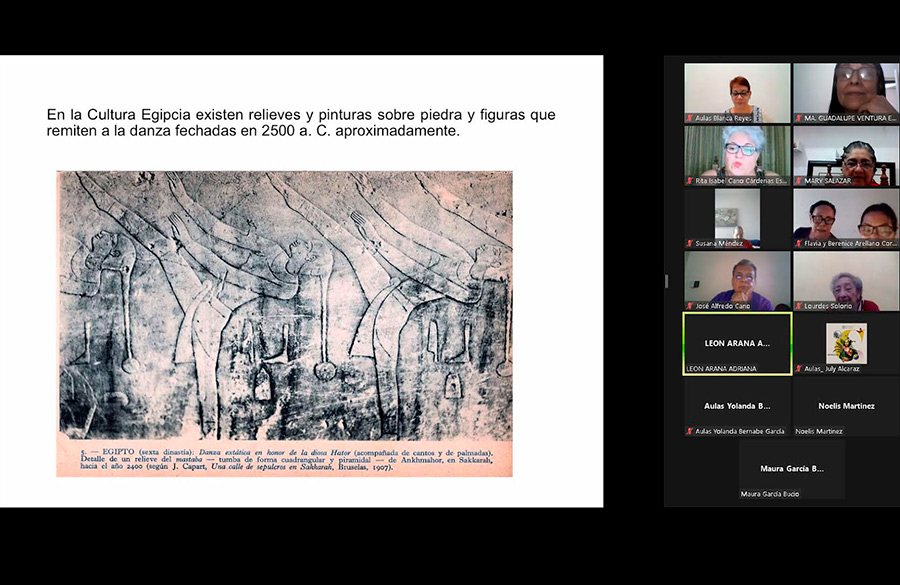This screenshot has width=900, height=585.
Task: Click name label 'Lourdes Solorio'
Action: point(828,306)
